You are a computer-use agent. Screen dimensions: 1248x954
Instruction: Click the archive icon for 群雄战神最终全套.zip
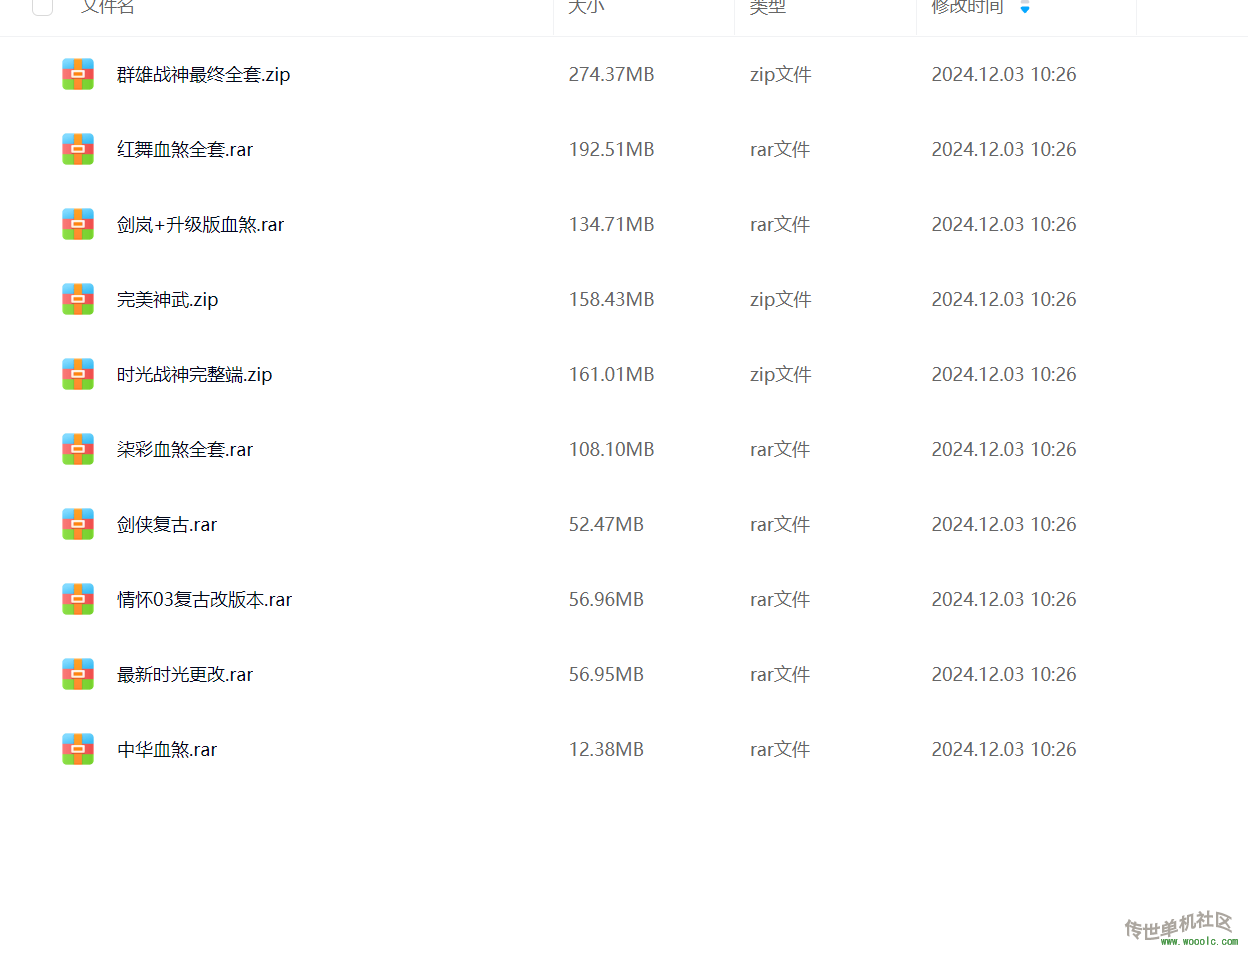pos(78,74)
